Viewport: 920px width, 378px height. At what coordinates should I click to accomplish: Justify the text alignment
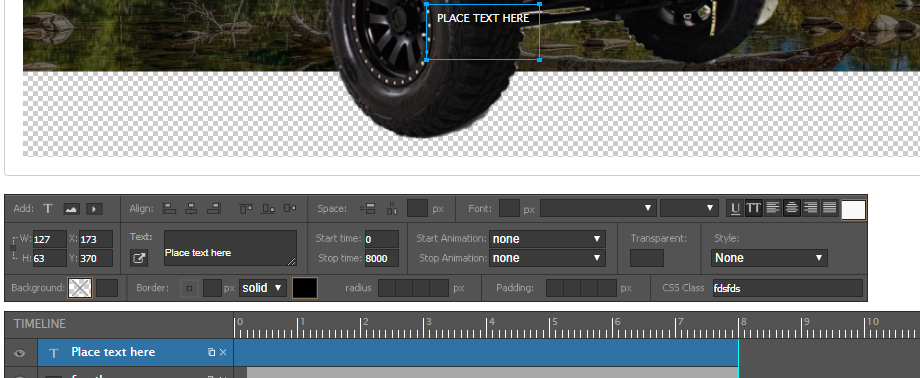(829, 208)
